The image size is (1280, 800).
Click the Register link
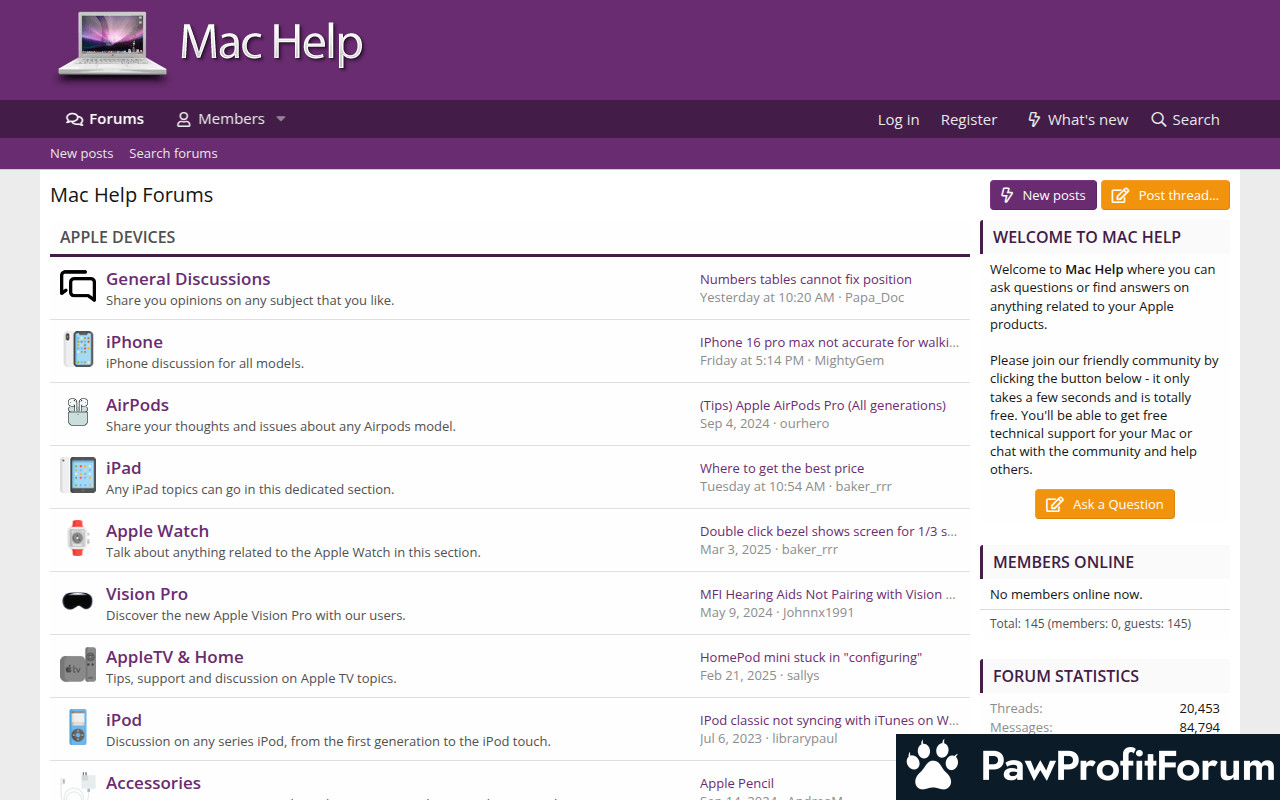[969, 120]
